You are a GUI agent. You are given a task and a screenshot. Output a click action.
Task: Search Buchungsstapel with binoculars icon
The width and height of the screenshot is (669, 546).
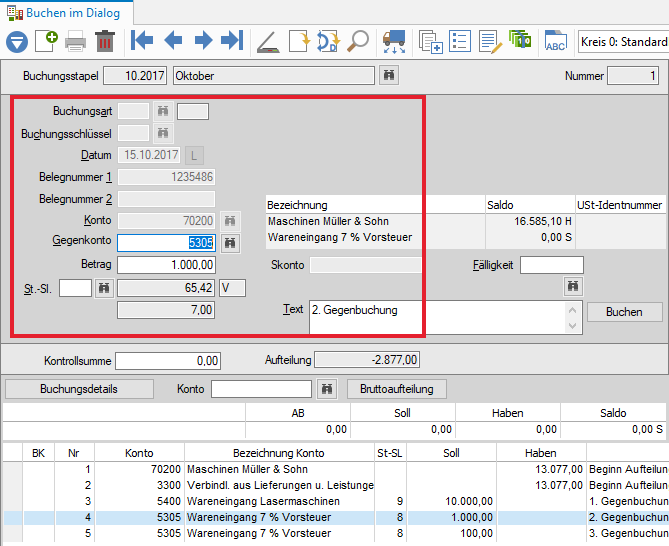click(389, 76)
